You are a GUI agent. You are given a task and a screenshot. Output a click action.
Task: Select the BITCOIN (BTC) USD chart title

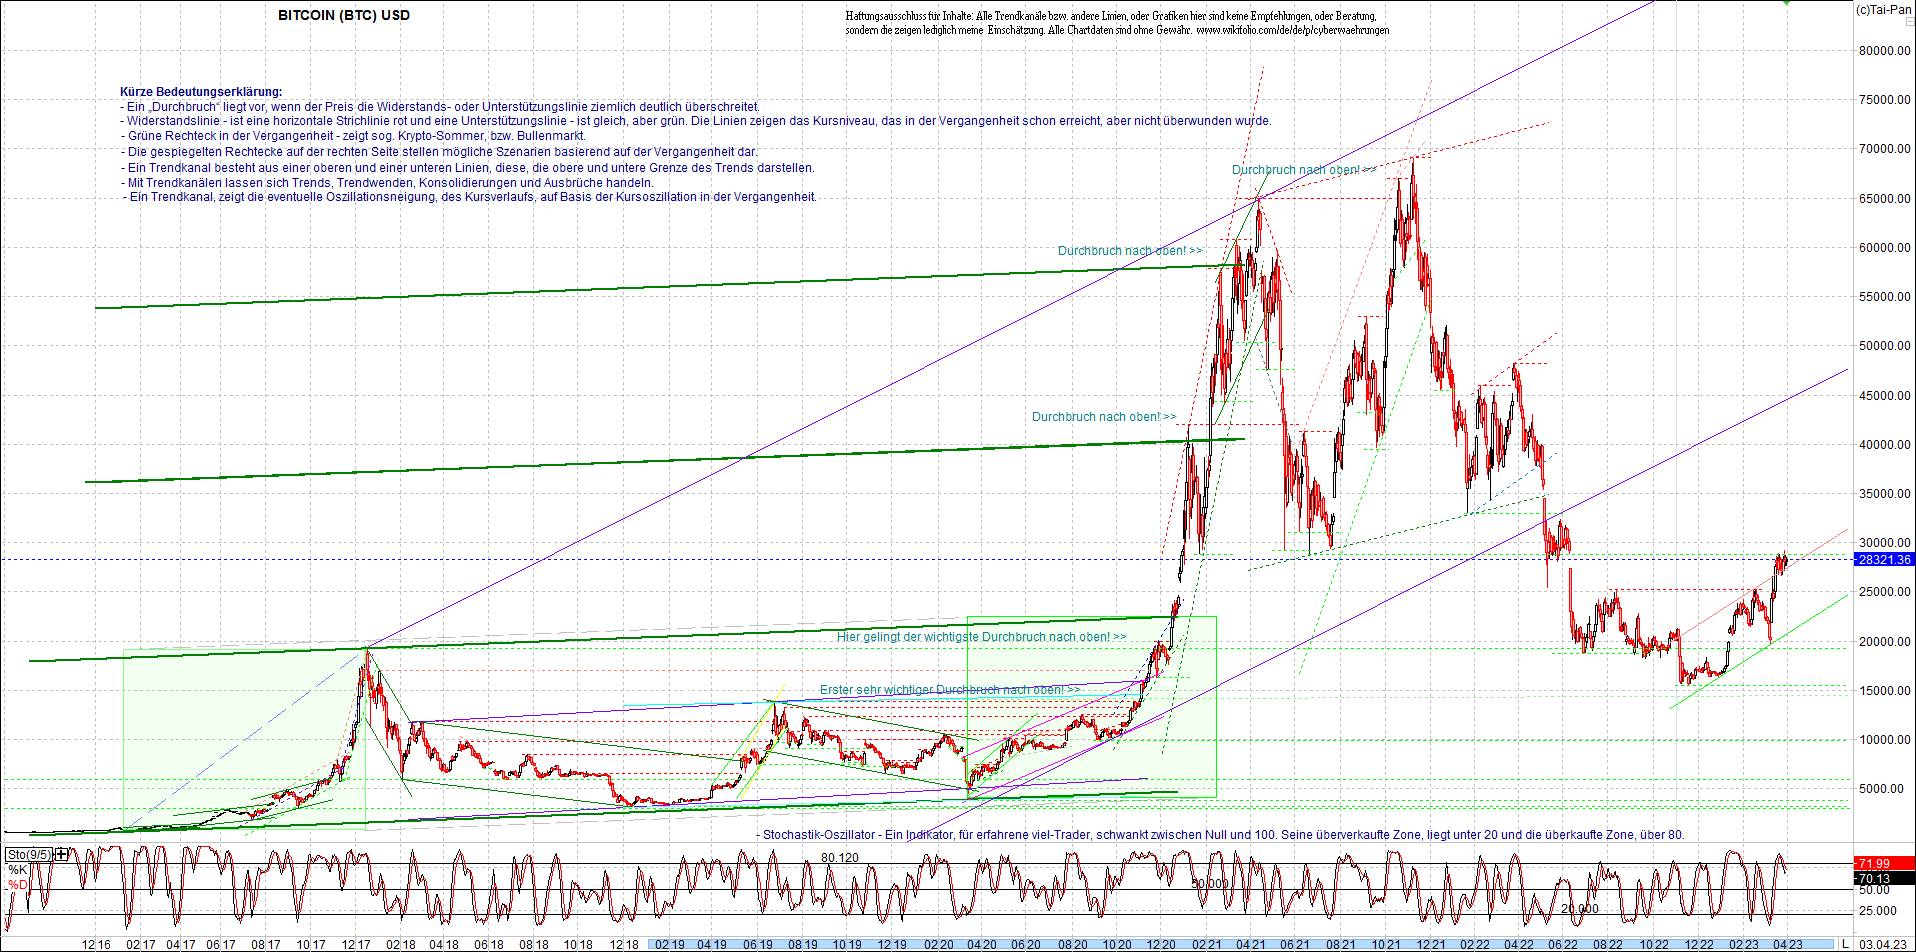pos(343,15)
